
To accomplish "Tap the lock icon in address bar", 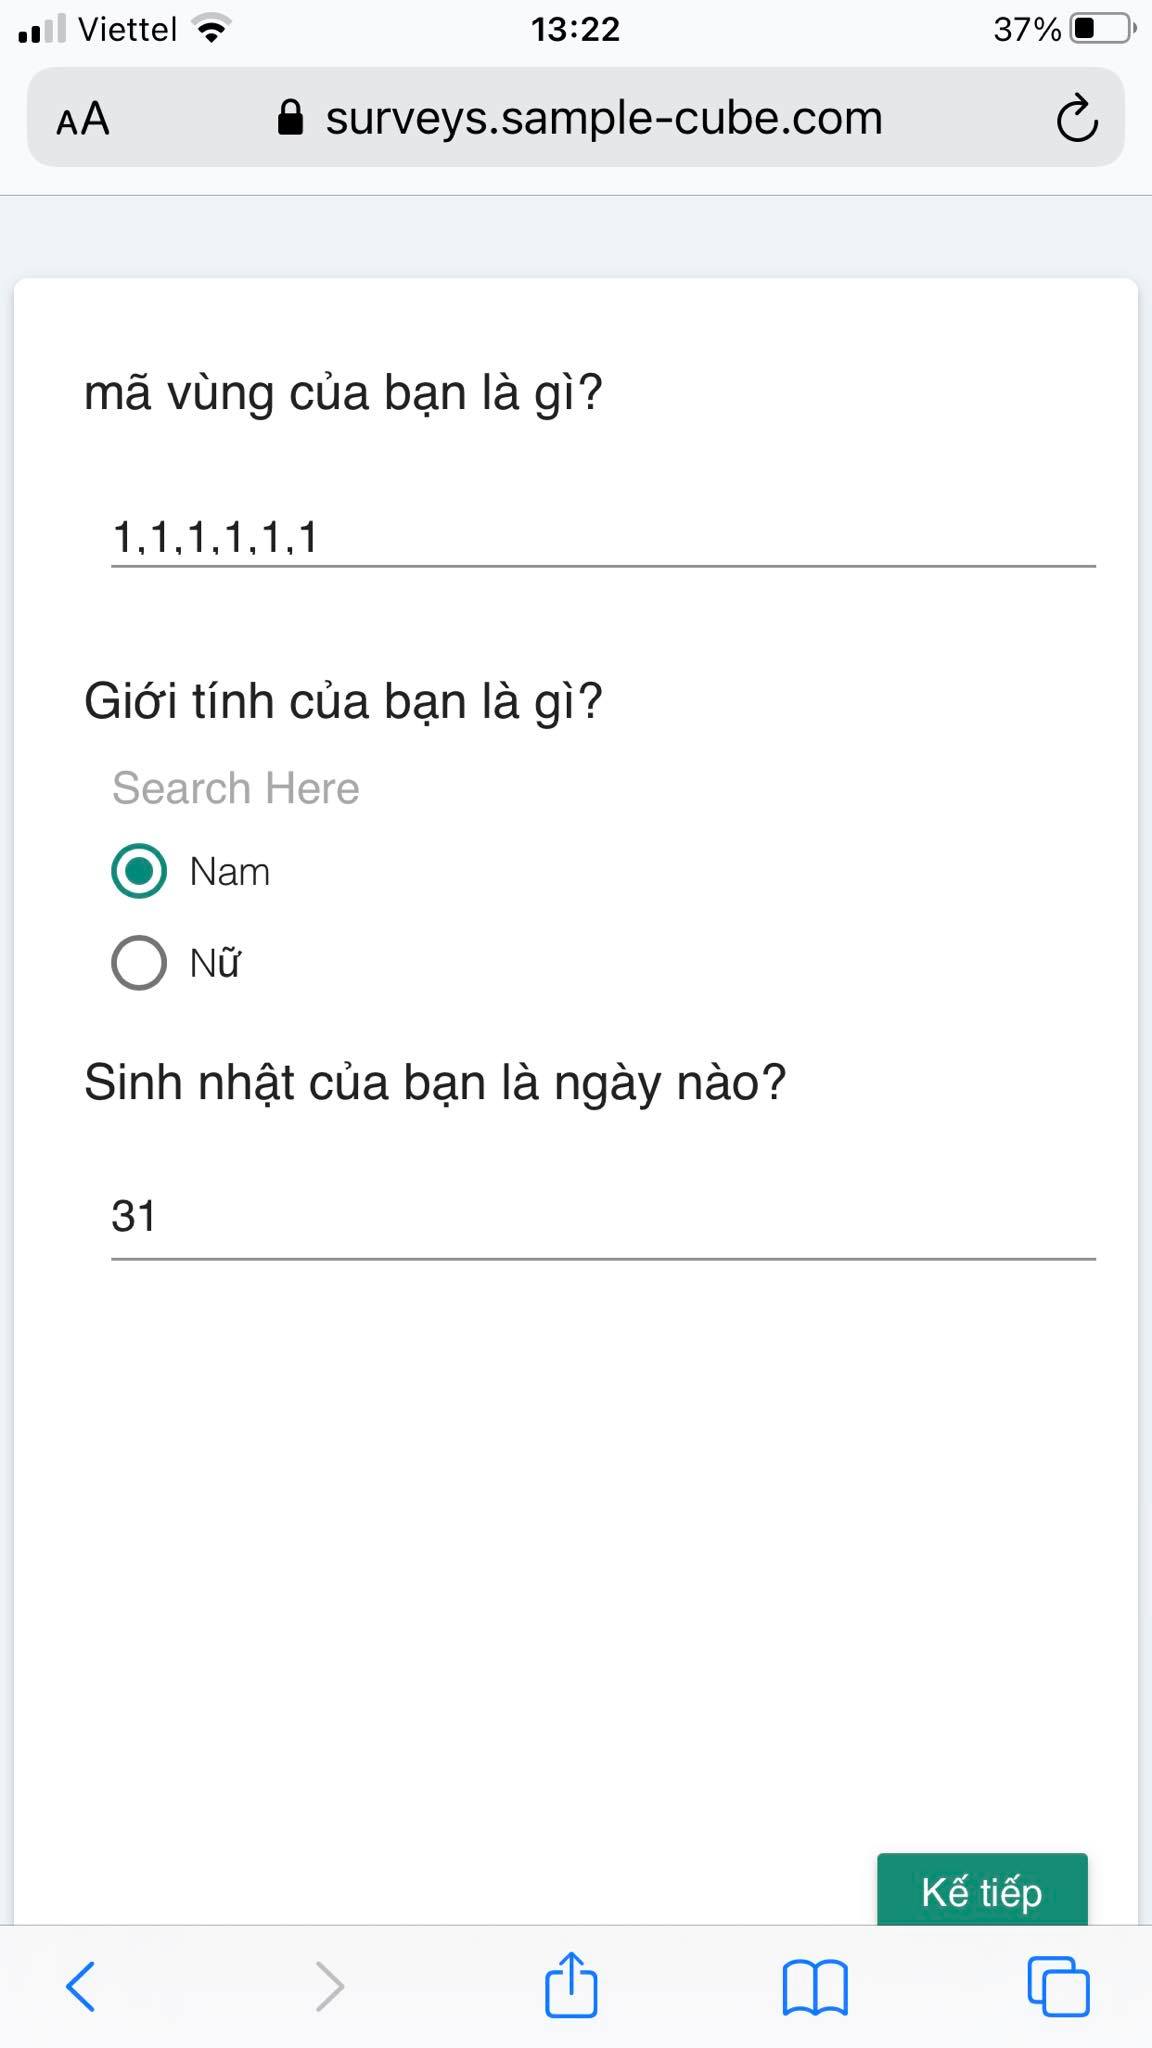I will point(290,118).
